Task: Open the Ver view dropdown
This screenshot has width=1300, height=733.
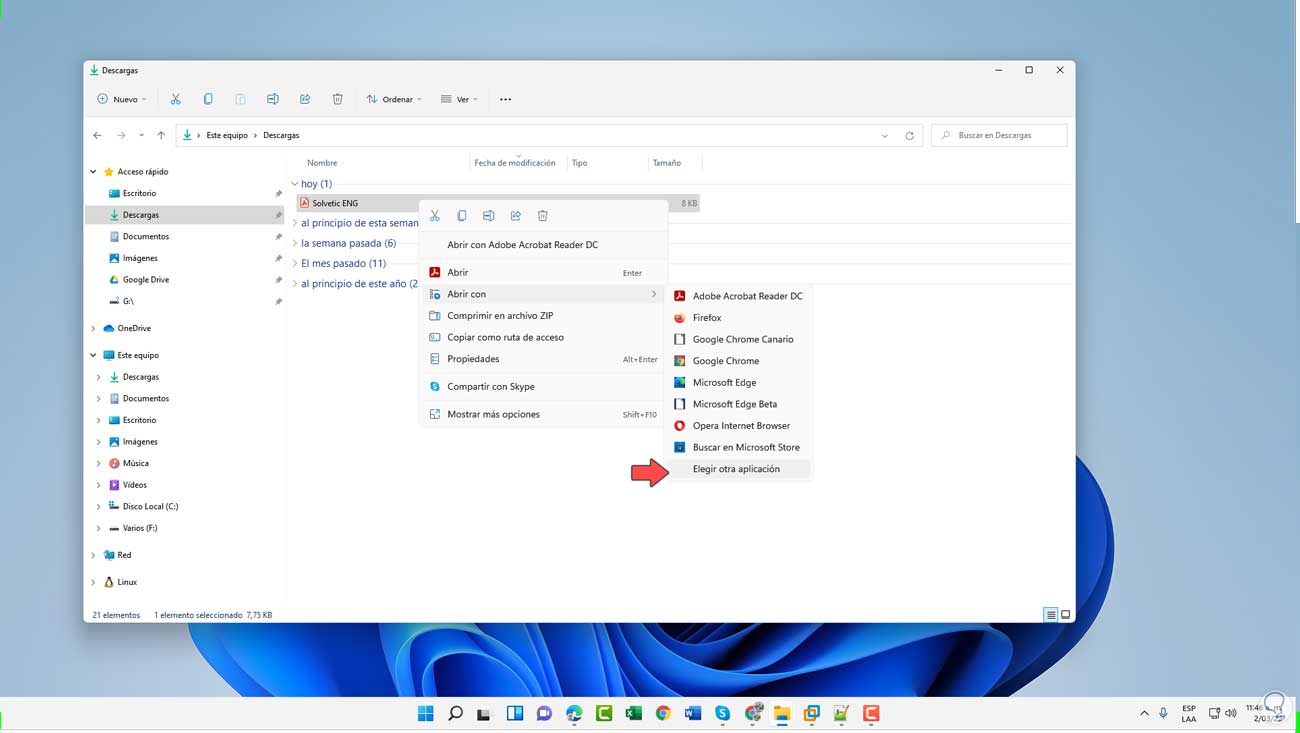Action: coord(460,99)
